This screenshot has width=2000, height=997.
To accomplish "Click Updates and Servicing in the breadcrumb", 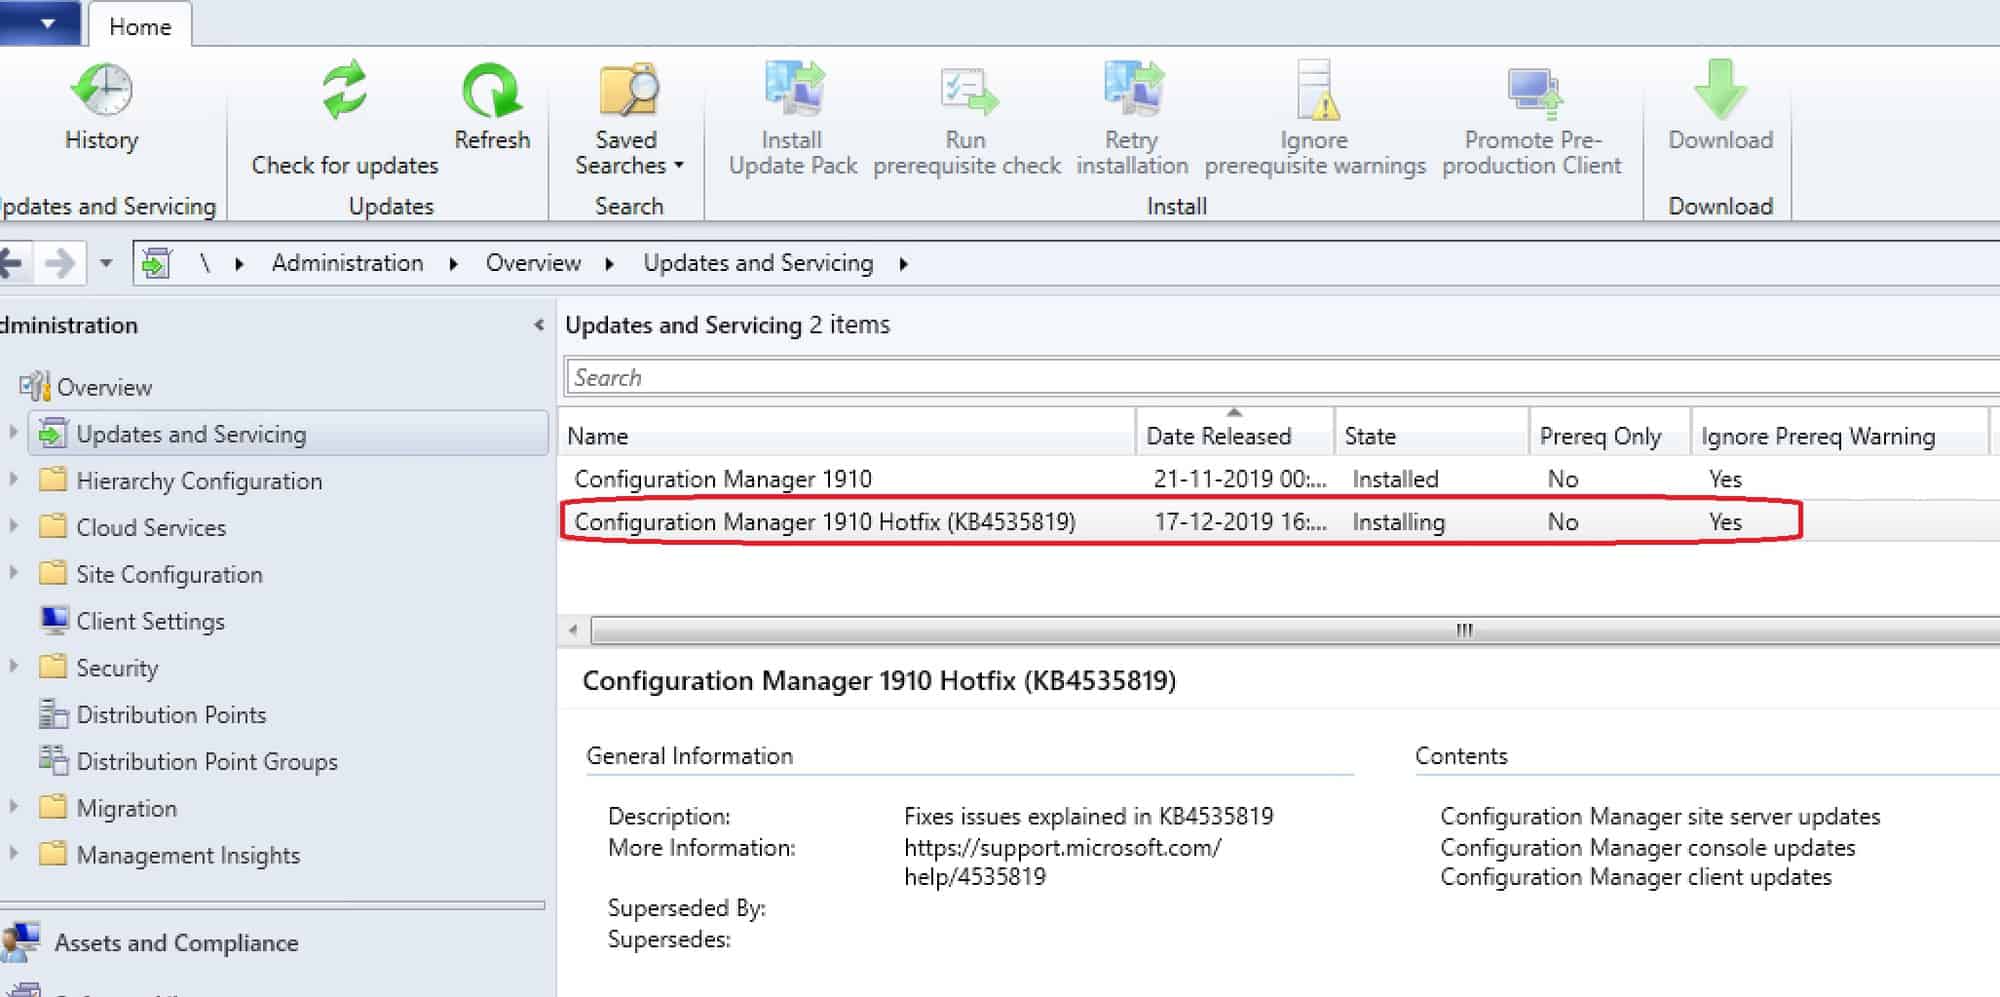I will (758, 263).
